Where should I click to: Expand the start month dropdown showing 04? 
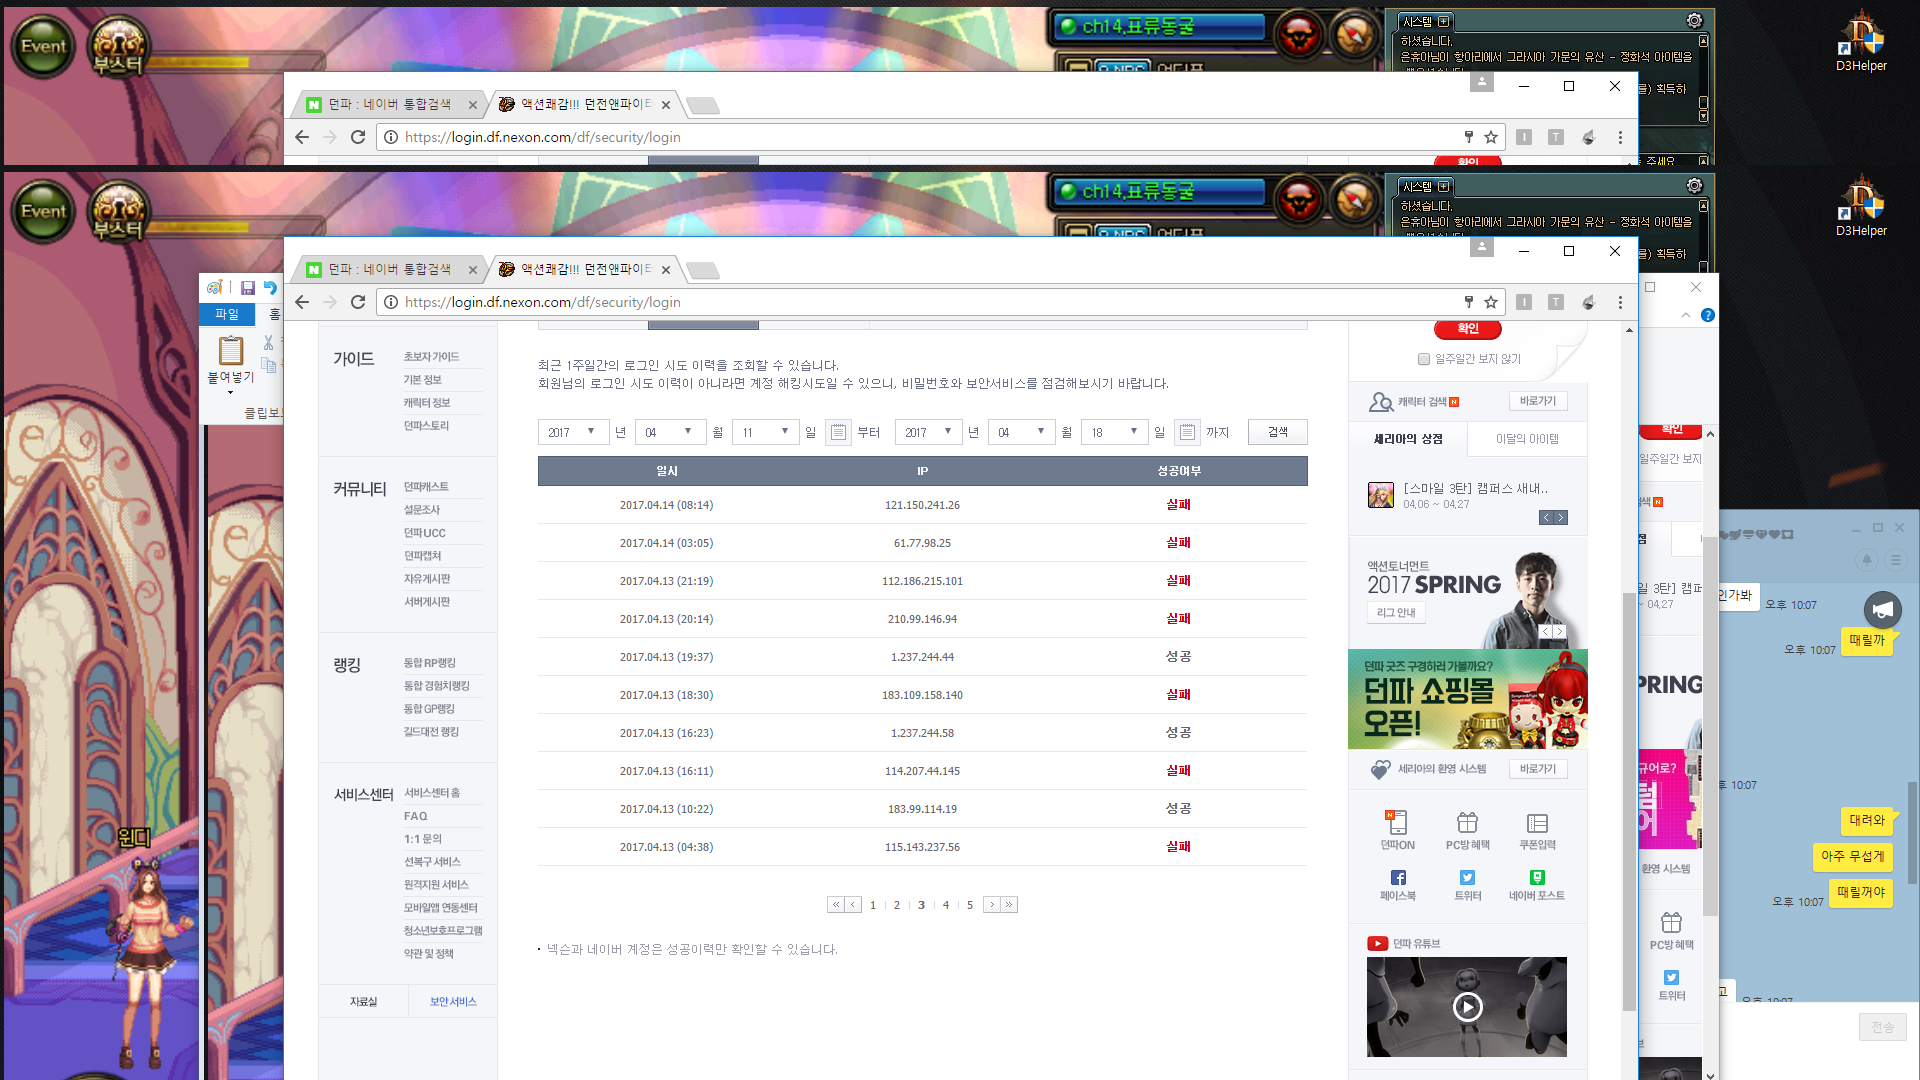[x=669, y=432]
